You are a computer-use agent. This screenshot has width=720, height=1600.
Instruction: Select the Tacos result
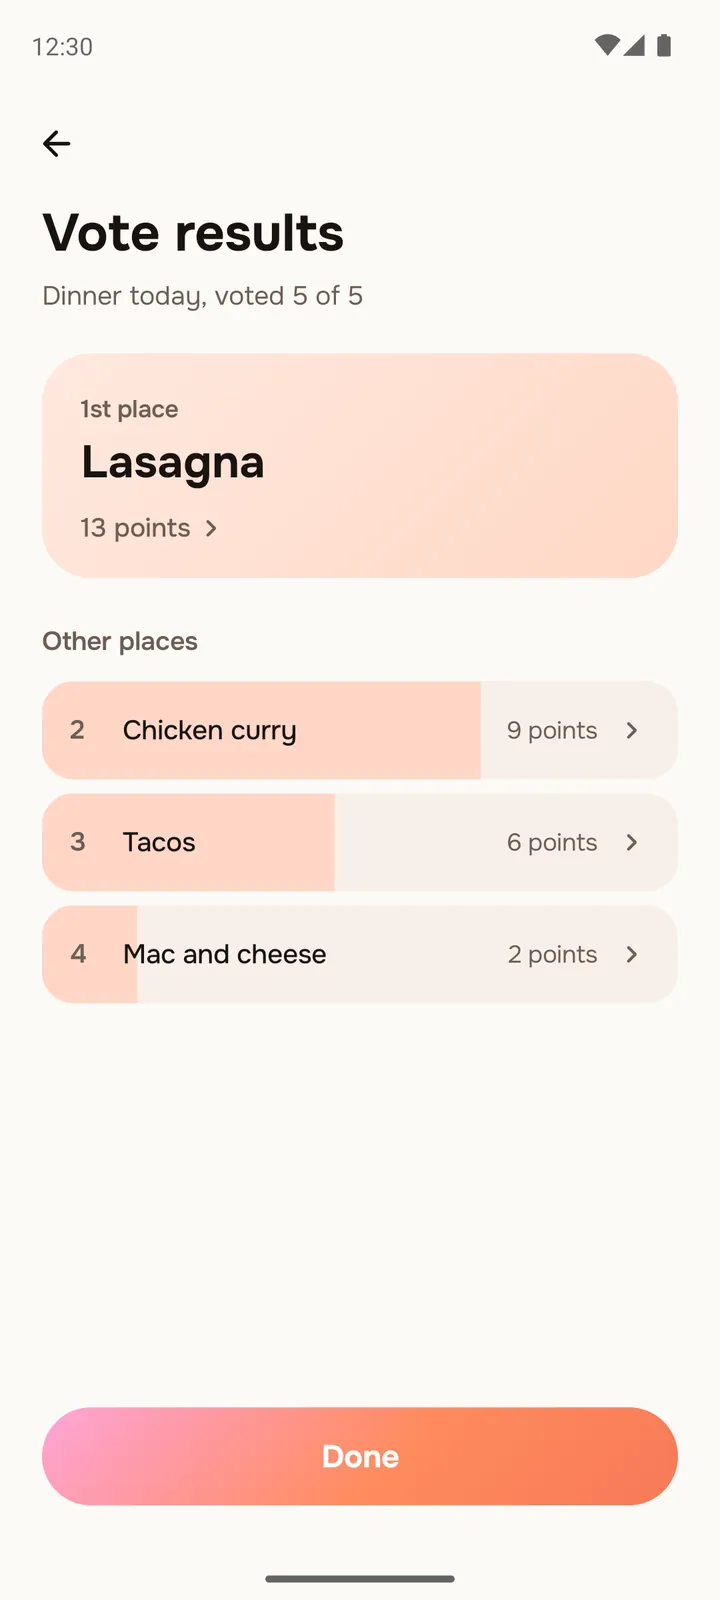pos(360,843)
